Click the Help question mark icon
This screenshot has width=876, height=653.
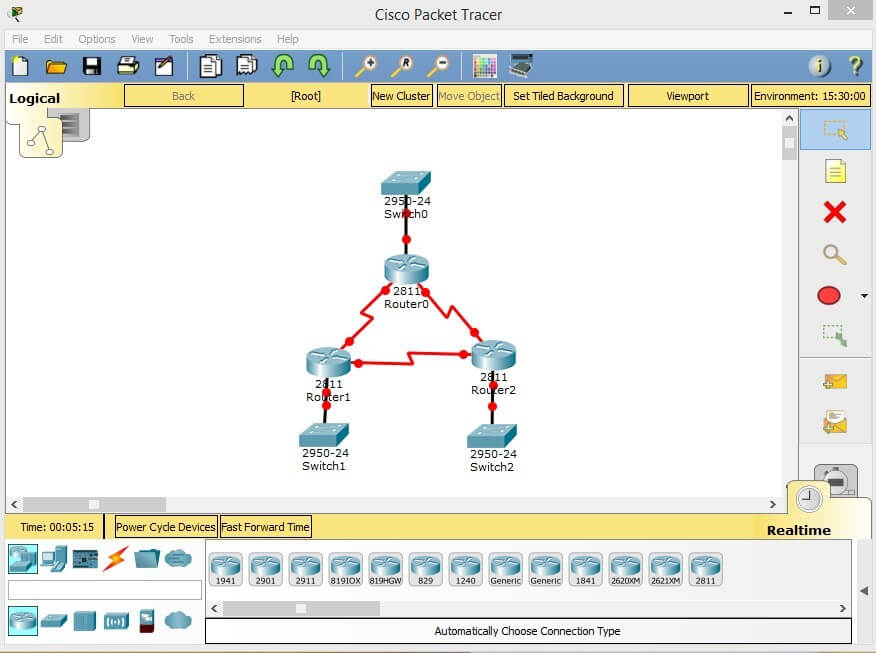855,66
